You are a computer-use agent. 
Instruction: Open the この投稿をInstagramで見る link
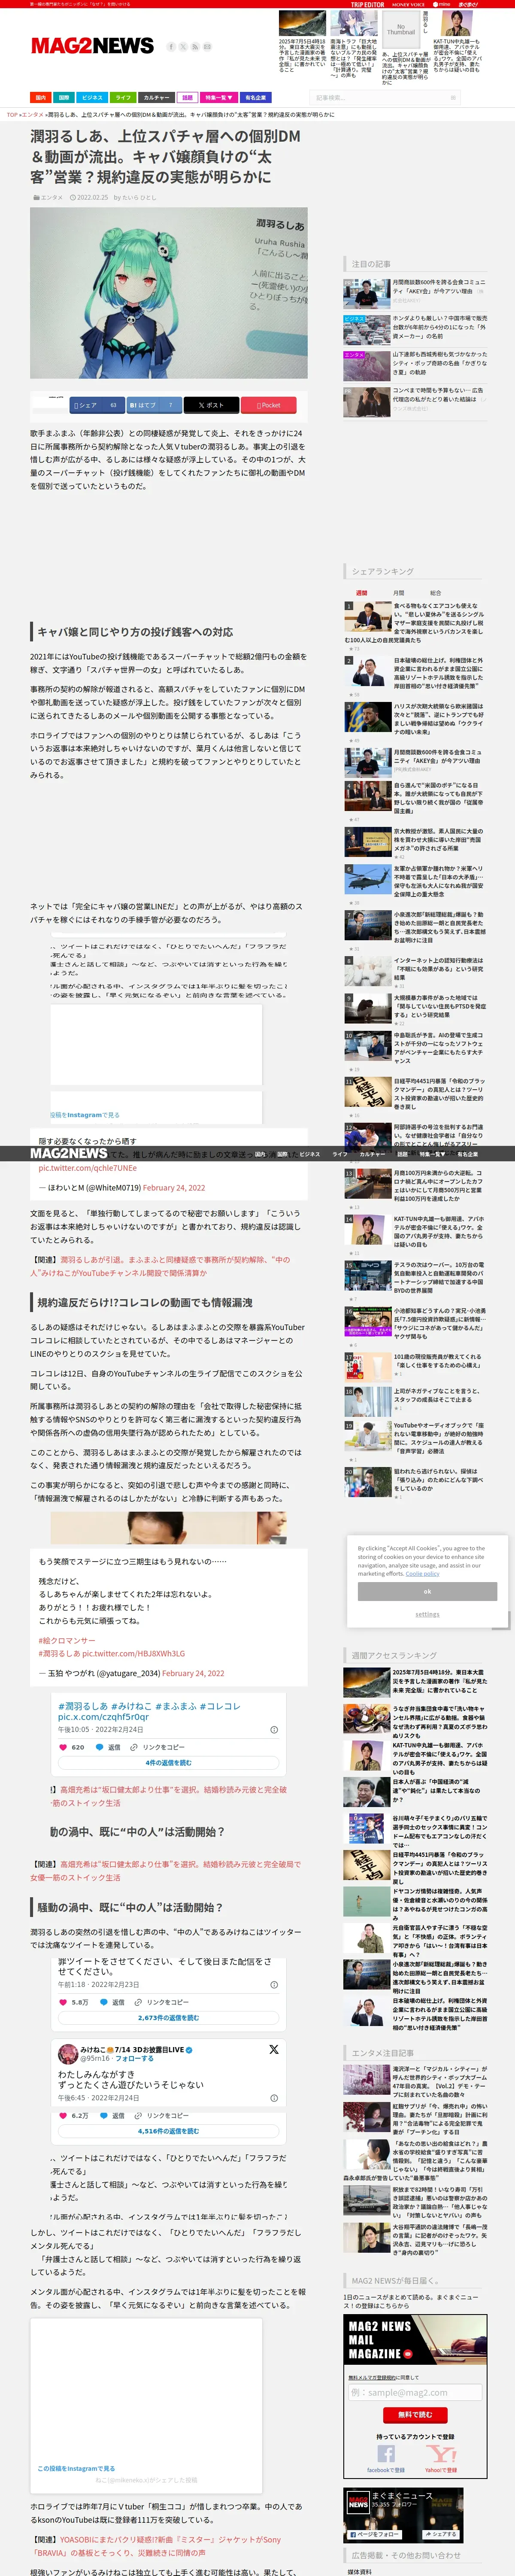click(76, 2468)
